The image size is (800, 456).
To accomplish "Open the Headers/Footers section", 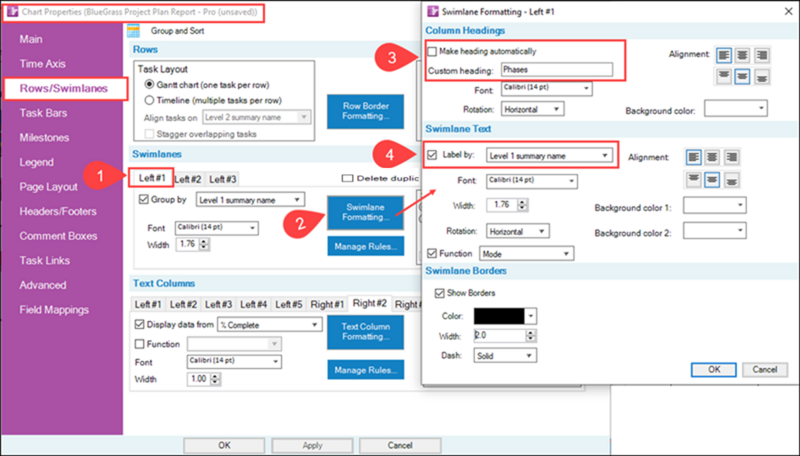I will 58,211.
